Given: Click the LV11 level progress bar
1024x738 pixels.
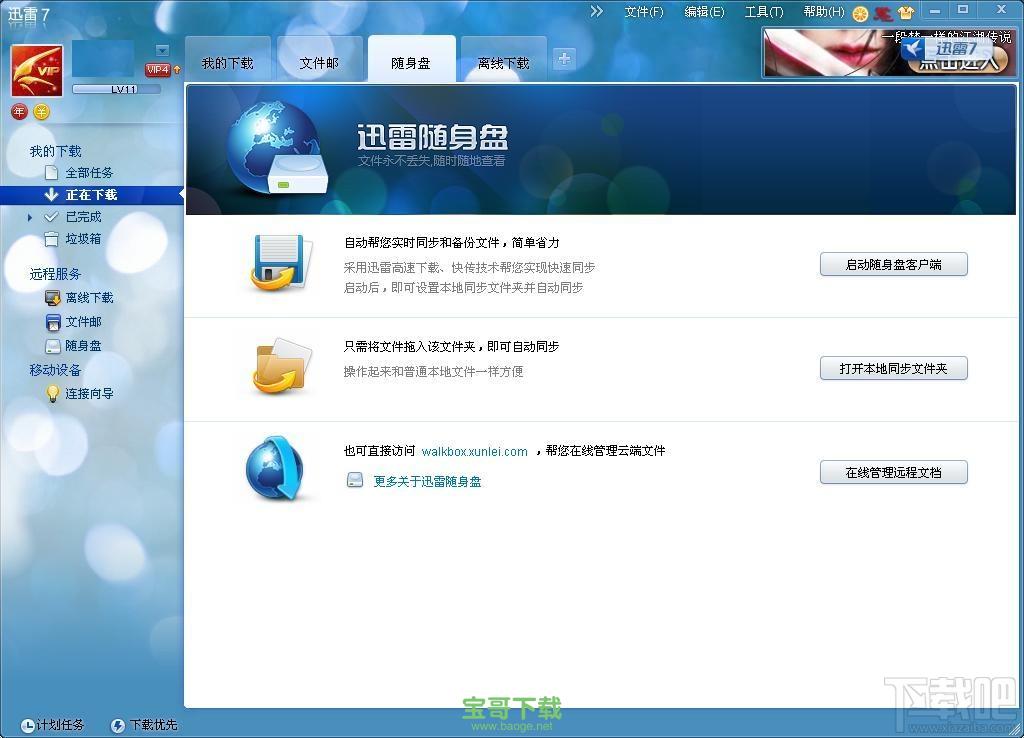Looking at the screenshot, I should [x=117, y=90].
